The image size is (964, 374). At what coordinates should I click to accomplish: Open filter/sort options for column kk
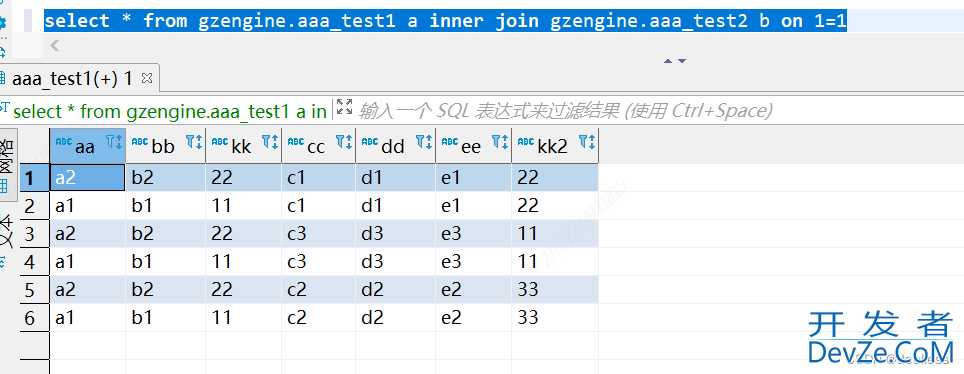click(x=271, y=143)
